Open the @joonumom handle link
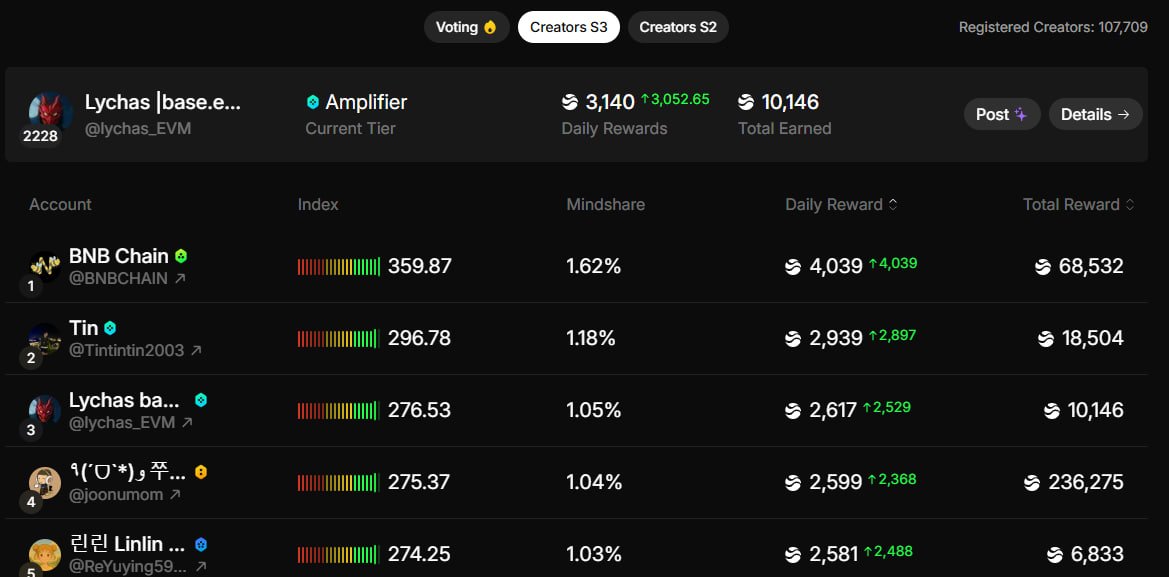The height and width of the screenshot is (577, 1169). 116,494
